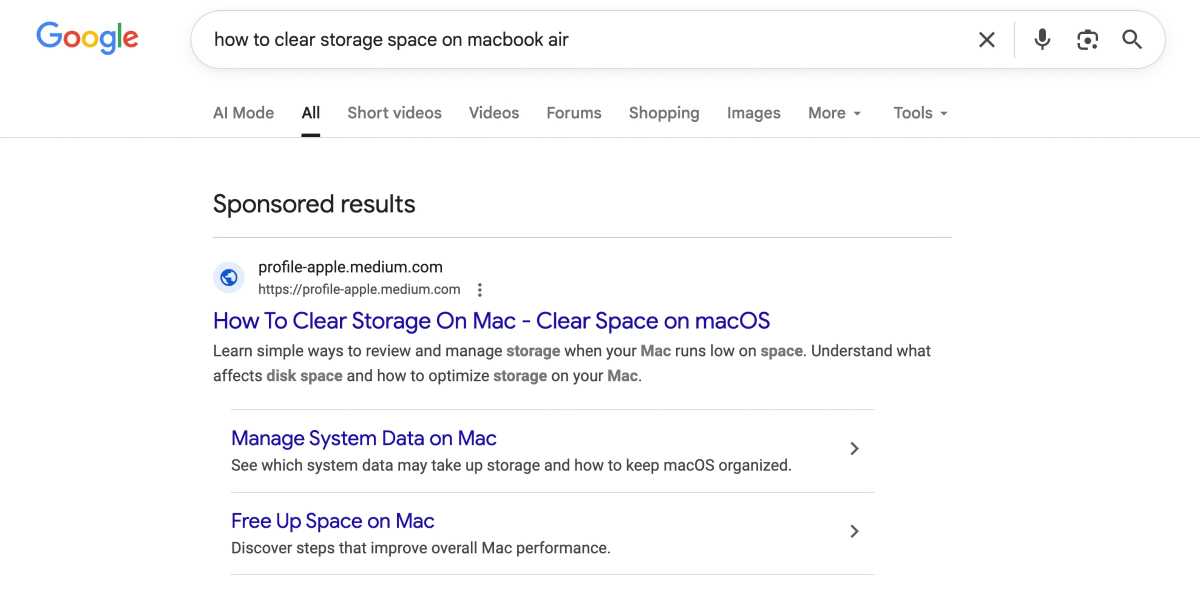Switch to the Forums tab
This screenshot has width=1200, height=606.
574,112
